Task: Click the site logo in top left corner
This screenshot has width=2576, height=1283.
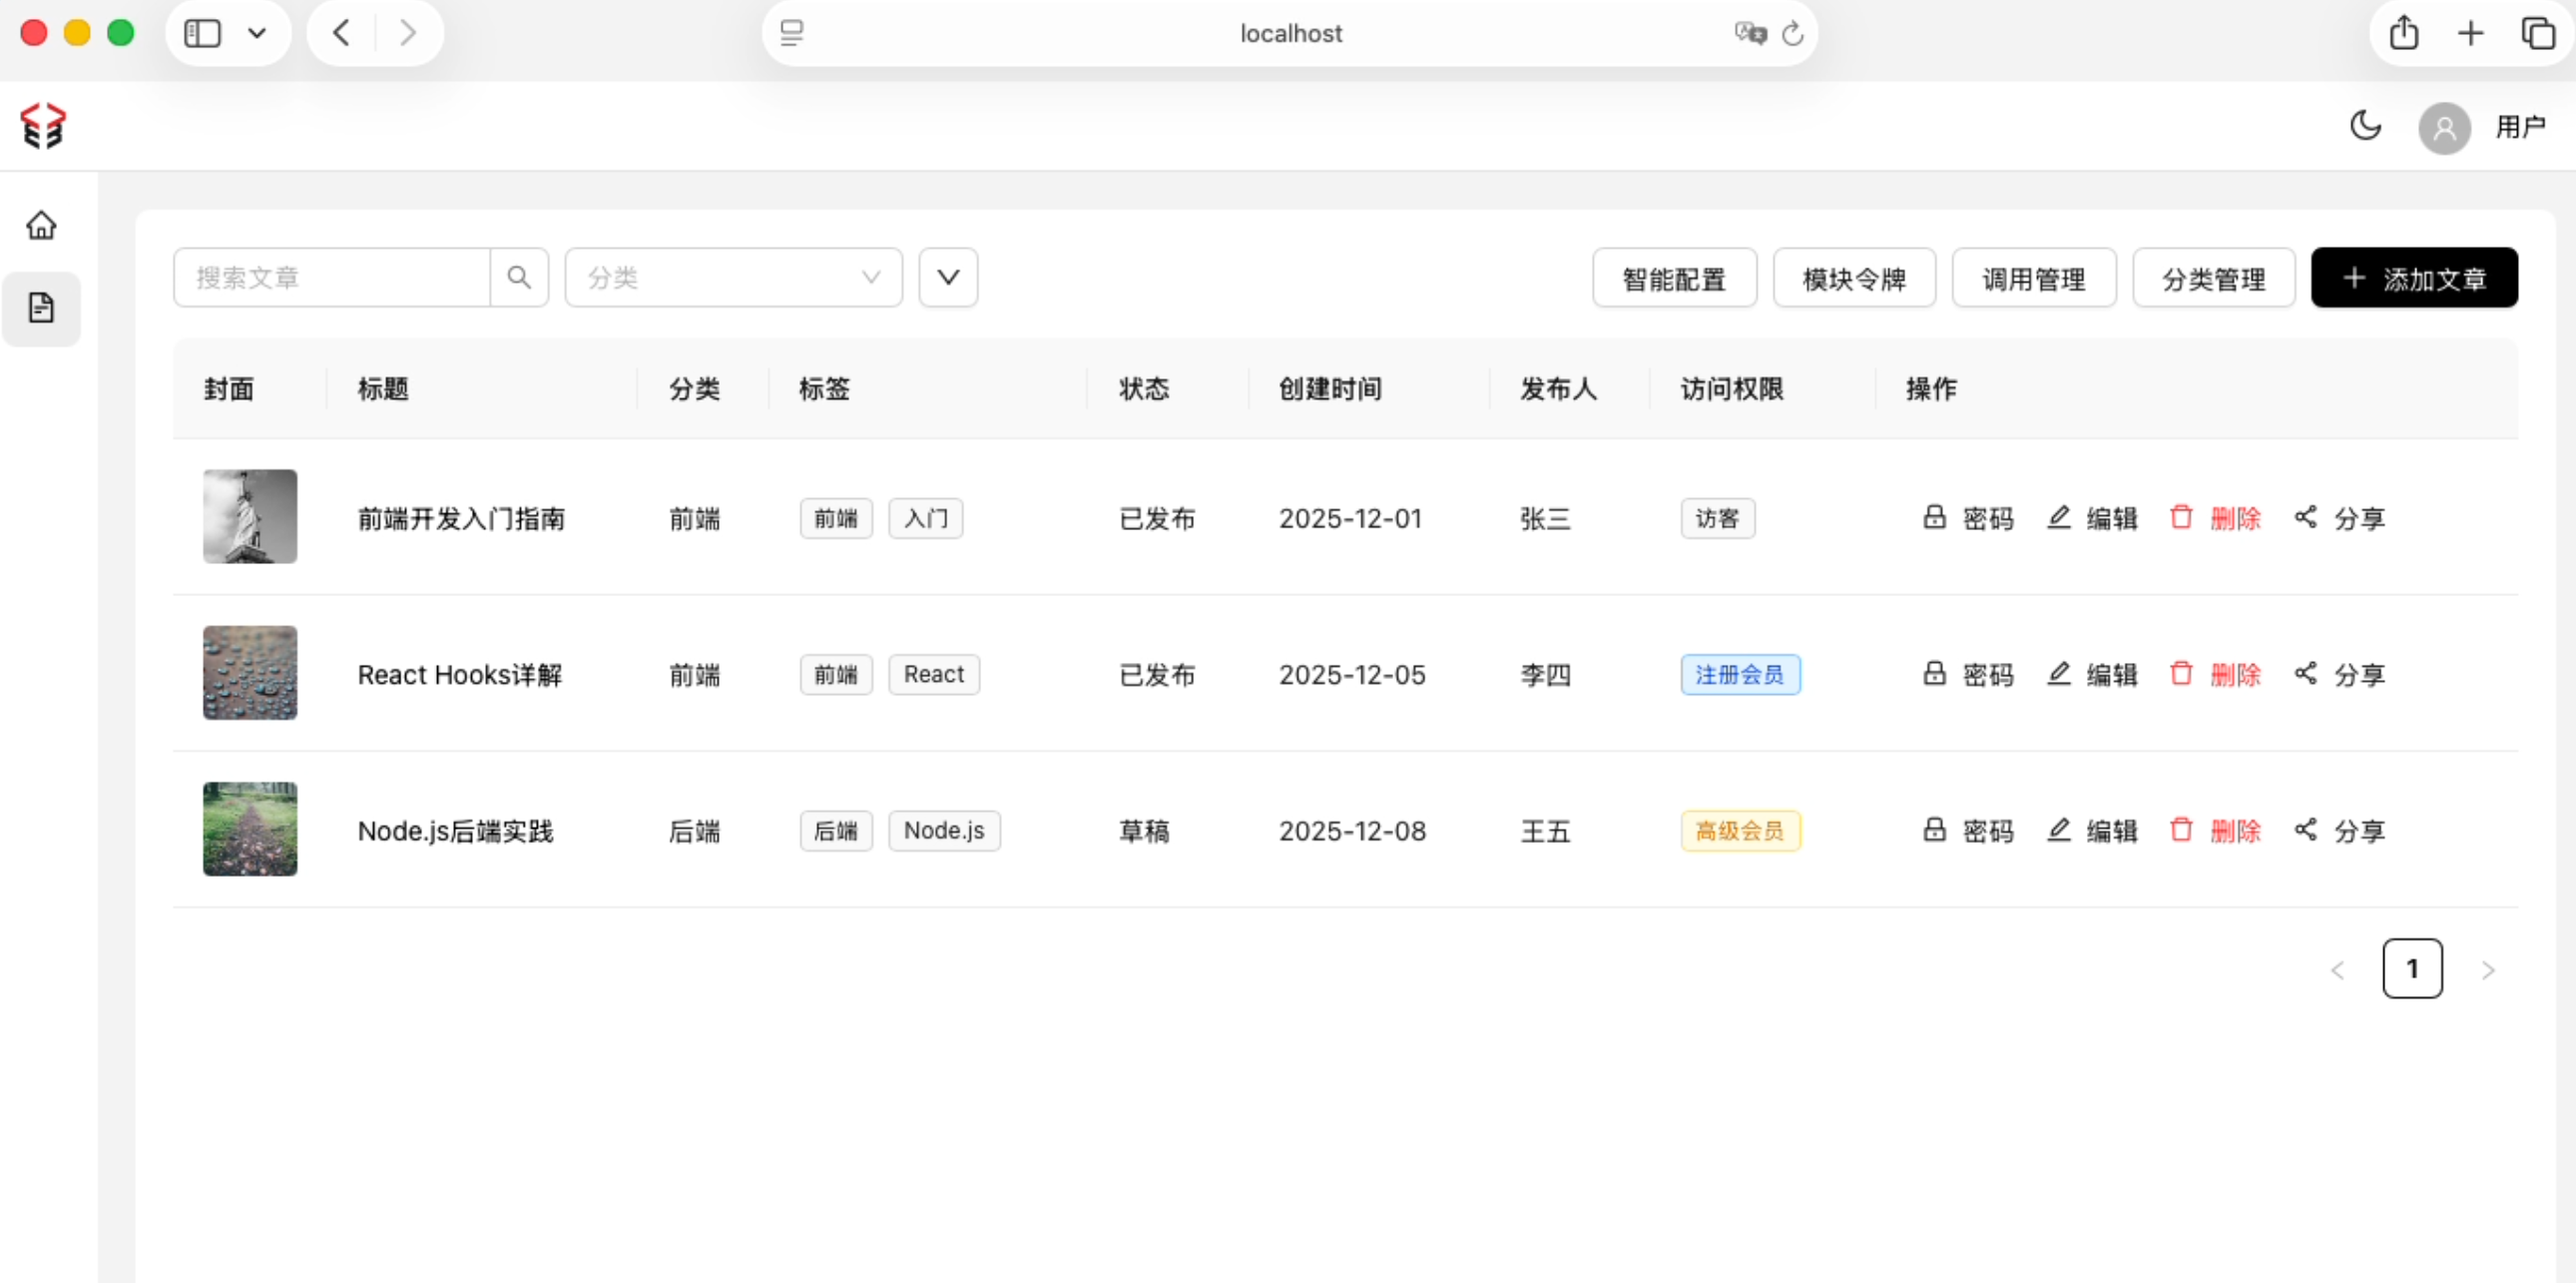Action: click(44, 126)
